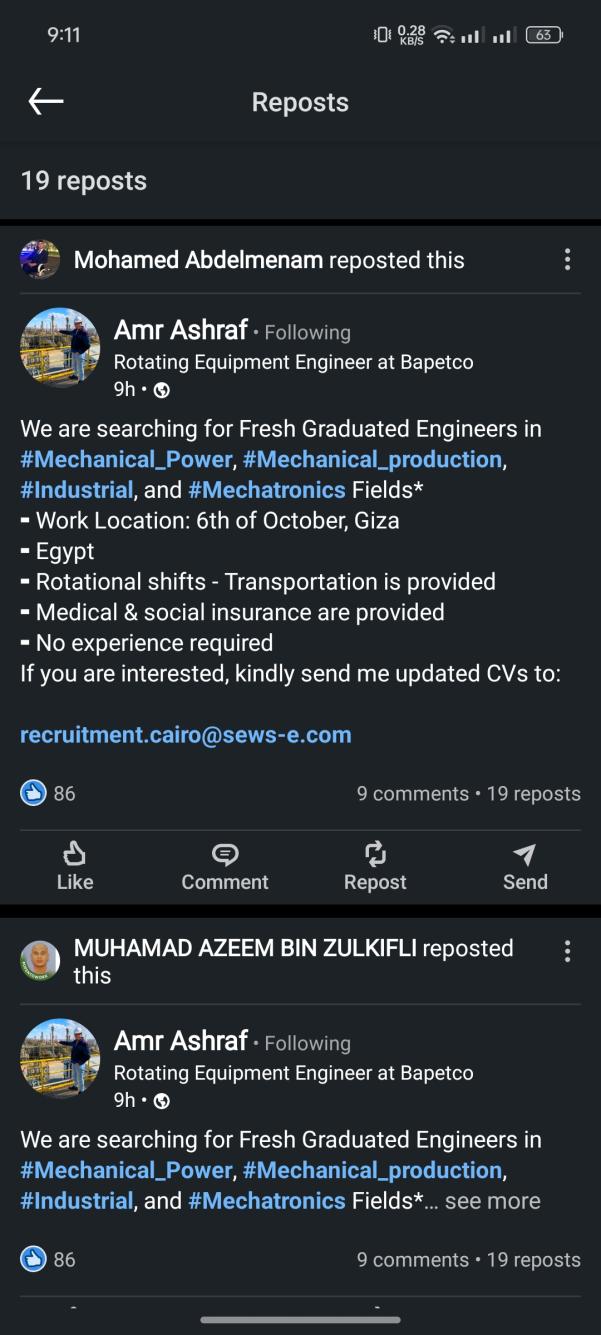
Task: Open the #Mechanical_Power hashtag in first post
Action: click(x=126, y=459)
